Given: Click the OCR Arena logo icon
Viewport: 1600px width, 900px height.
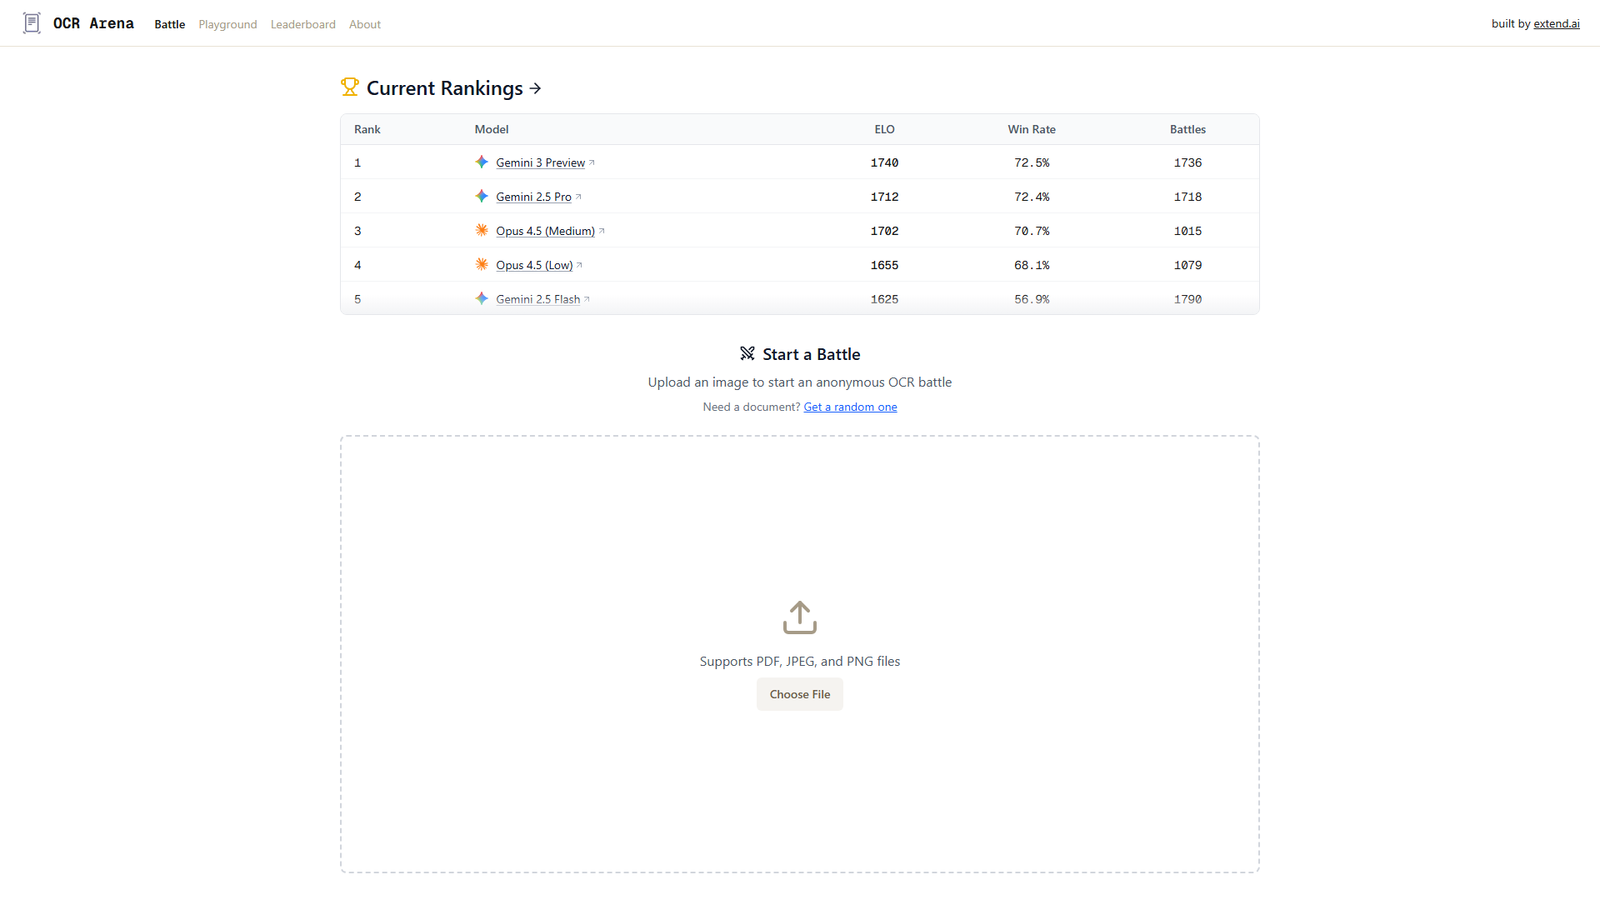Looking at the screenshot, I should coord(32,23).
